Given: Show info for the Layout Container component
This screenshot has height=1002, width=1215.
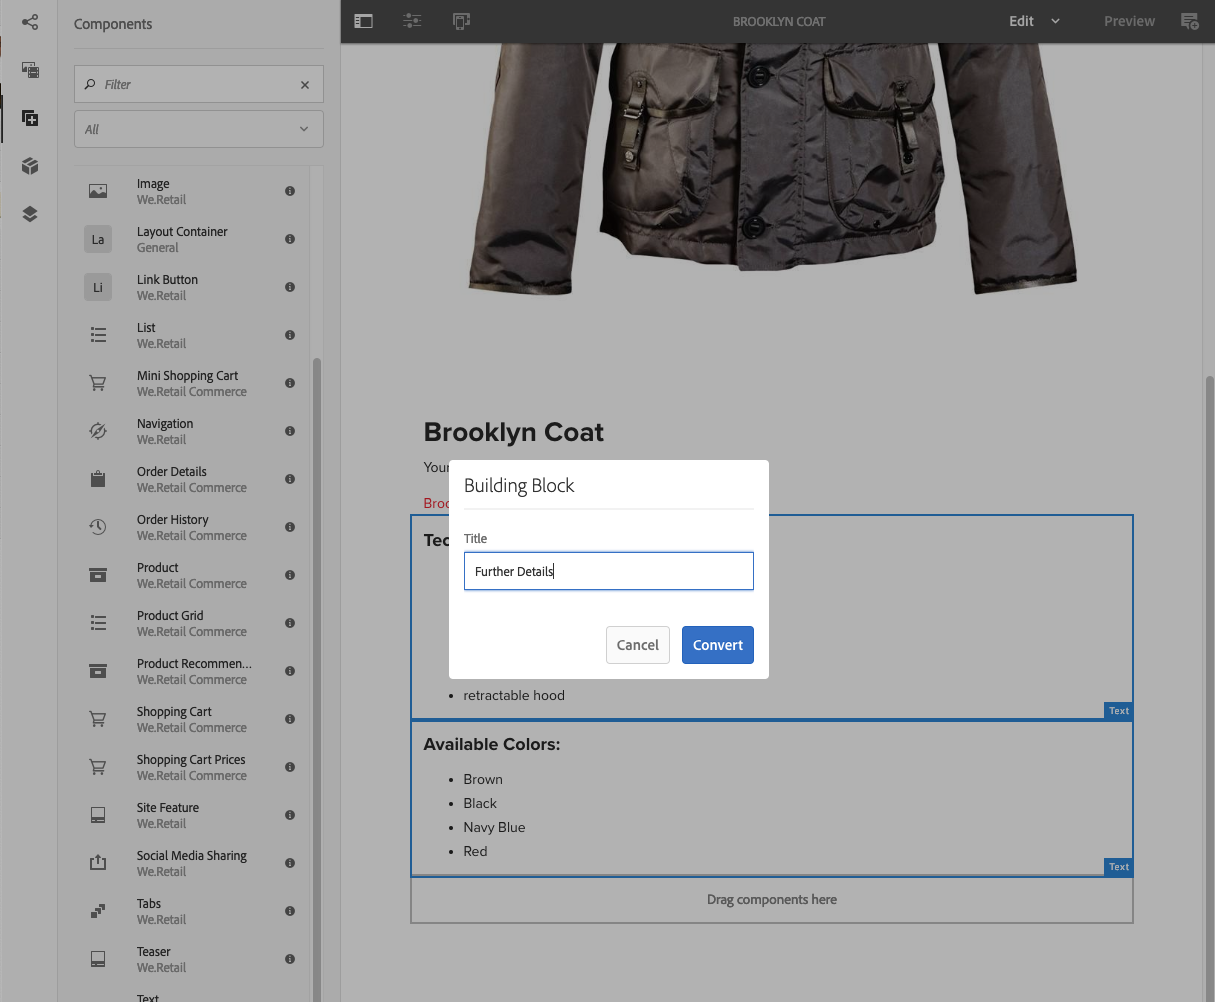Looking at the screenshot, I should (290, 239).
